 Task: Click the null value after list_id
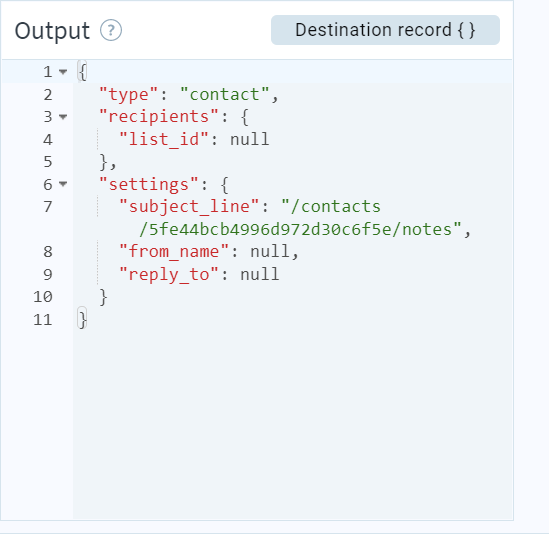click(x=250, y=139)
